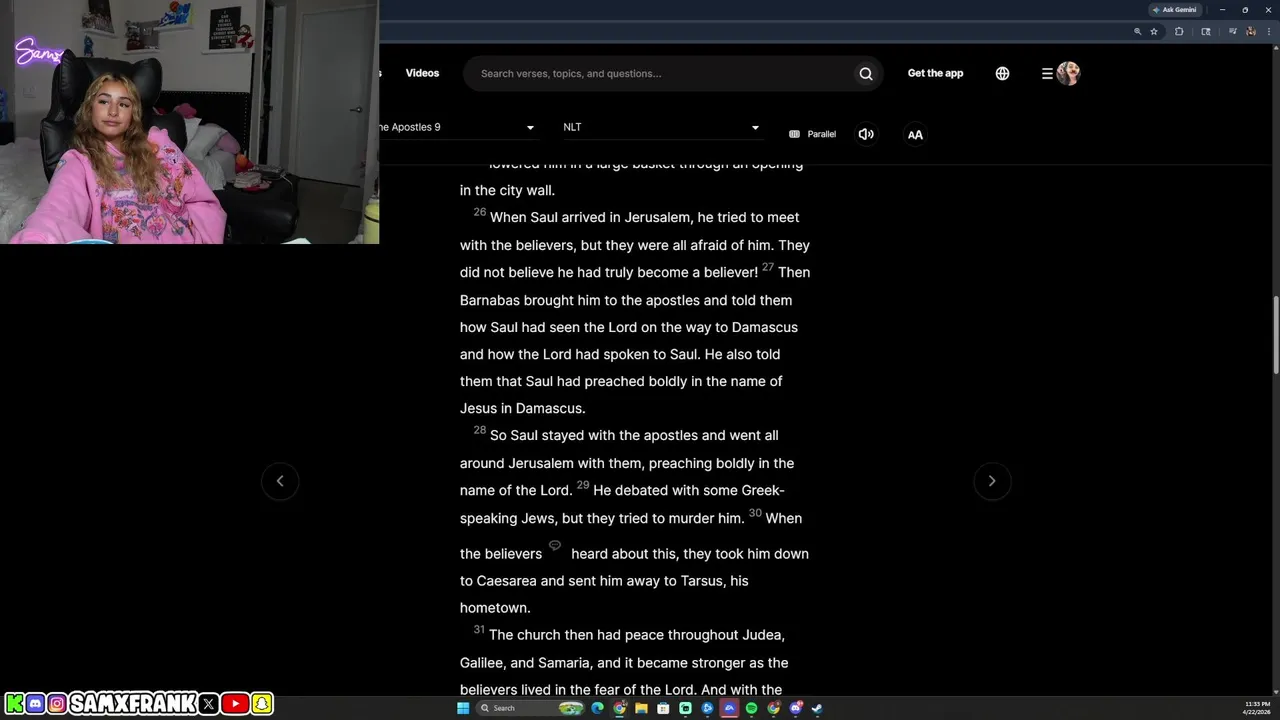This screenshot has width=1280, height=720.
Task: Click verse number 27
Action: (768, 267)
